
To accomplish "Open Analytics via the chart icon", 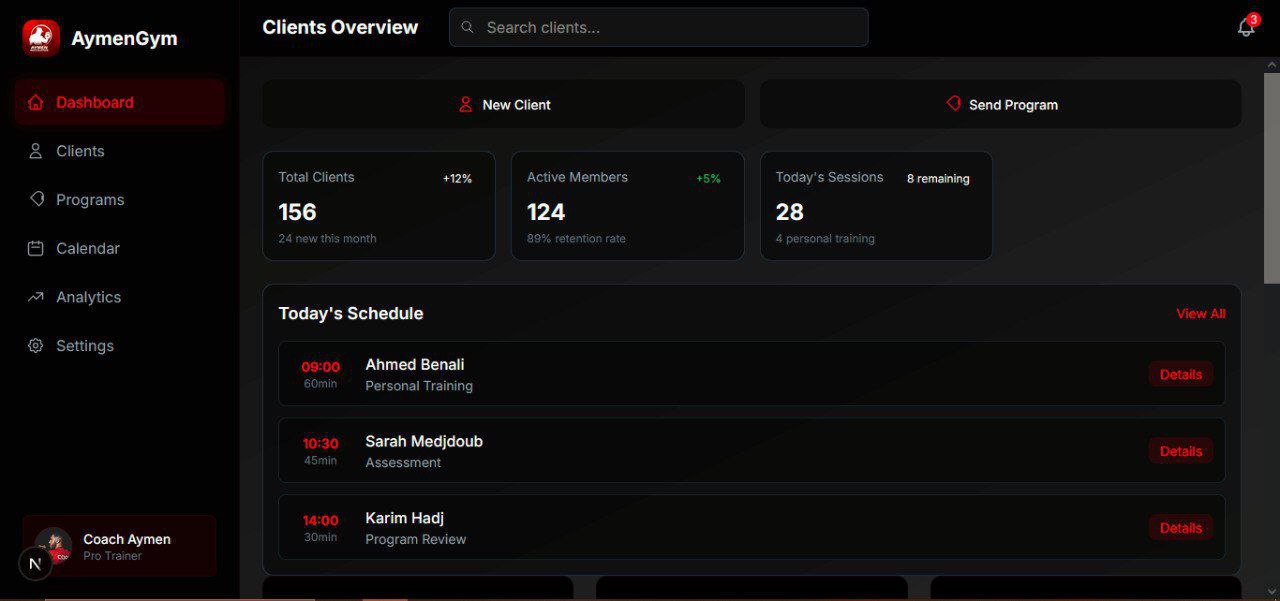I will 35,296.
